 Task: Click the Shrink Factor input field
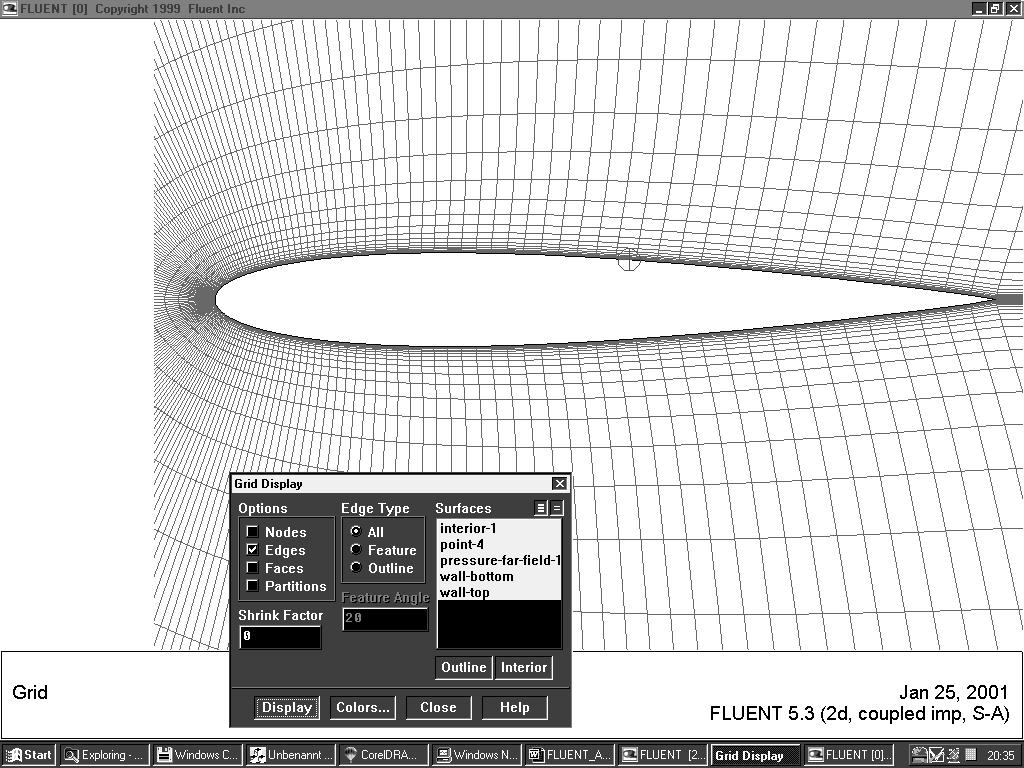280,636
